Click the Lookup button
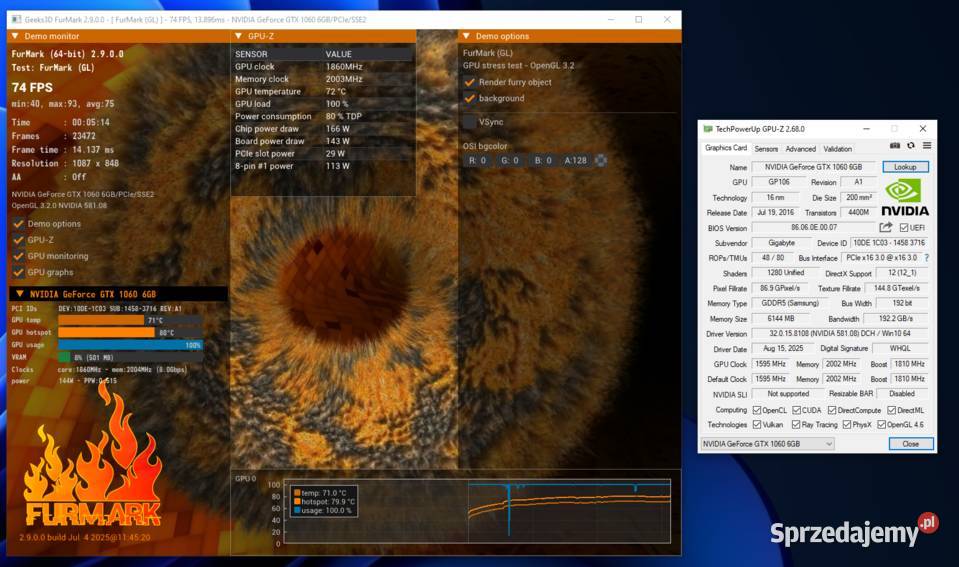The width and height of the screenshot is (959, 567). pos(905,167)
